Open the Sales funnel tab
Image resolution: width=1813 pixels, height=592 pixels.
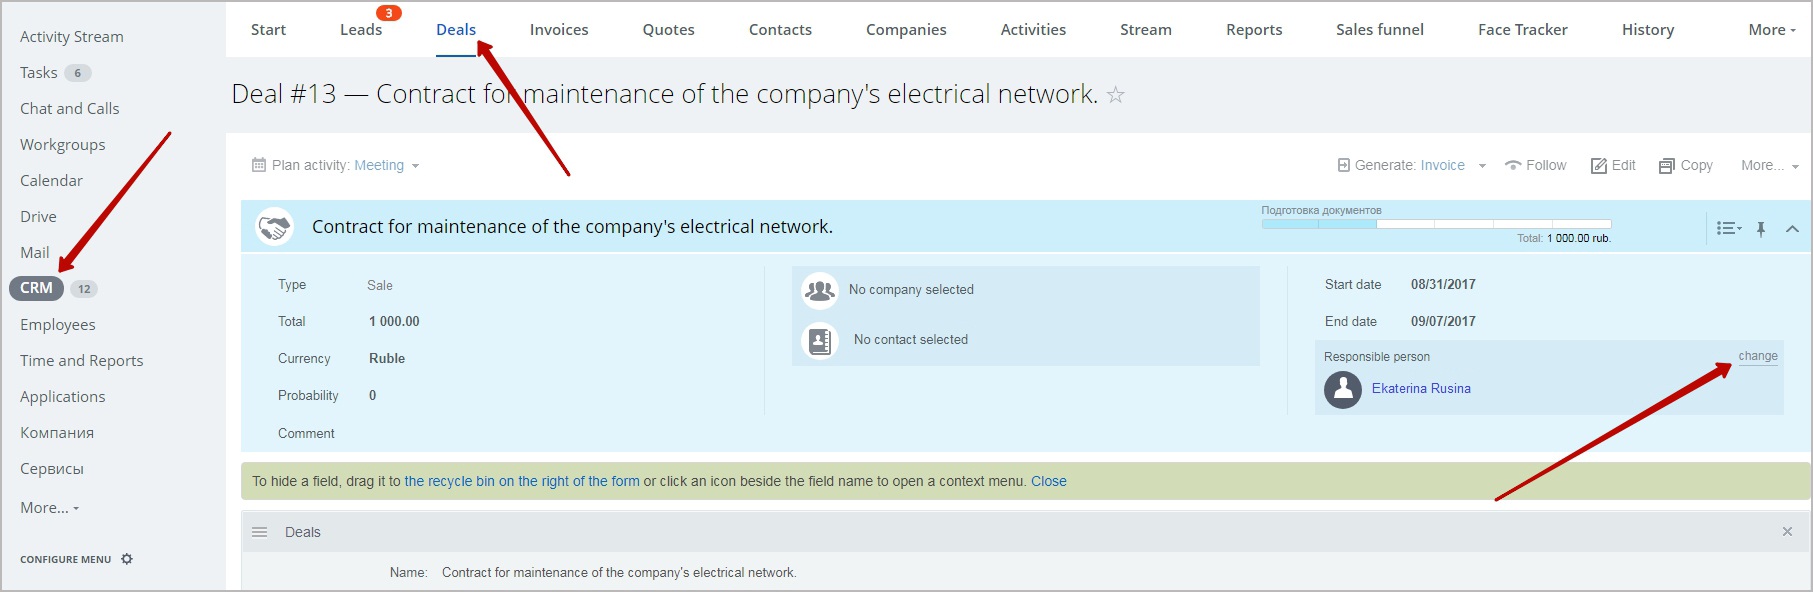click(1380, 30)
